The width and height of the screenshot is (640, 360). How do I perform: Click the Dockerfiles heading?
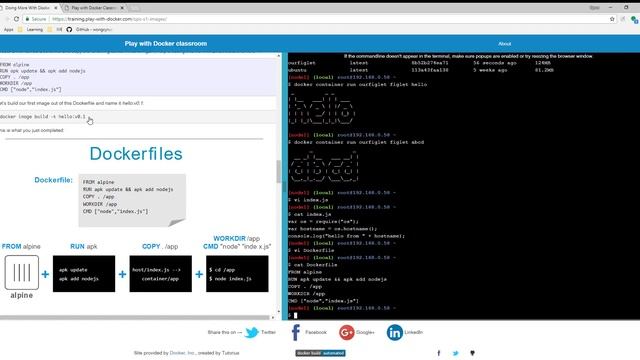coord(136,154)
